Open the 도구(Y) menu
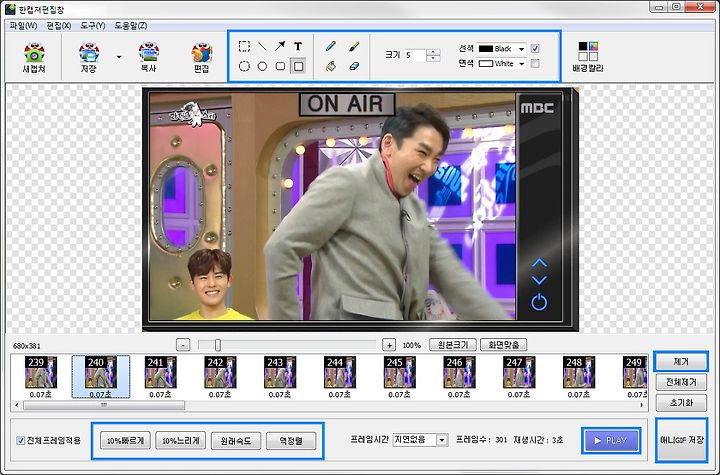The image size is (720, 475). pos(93,26)
